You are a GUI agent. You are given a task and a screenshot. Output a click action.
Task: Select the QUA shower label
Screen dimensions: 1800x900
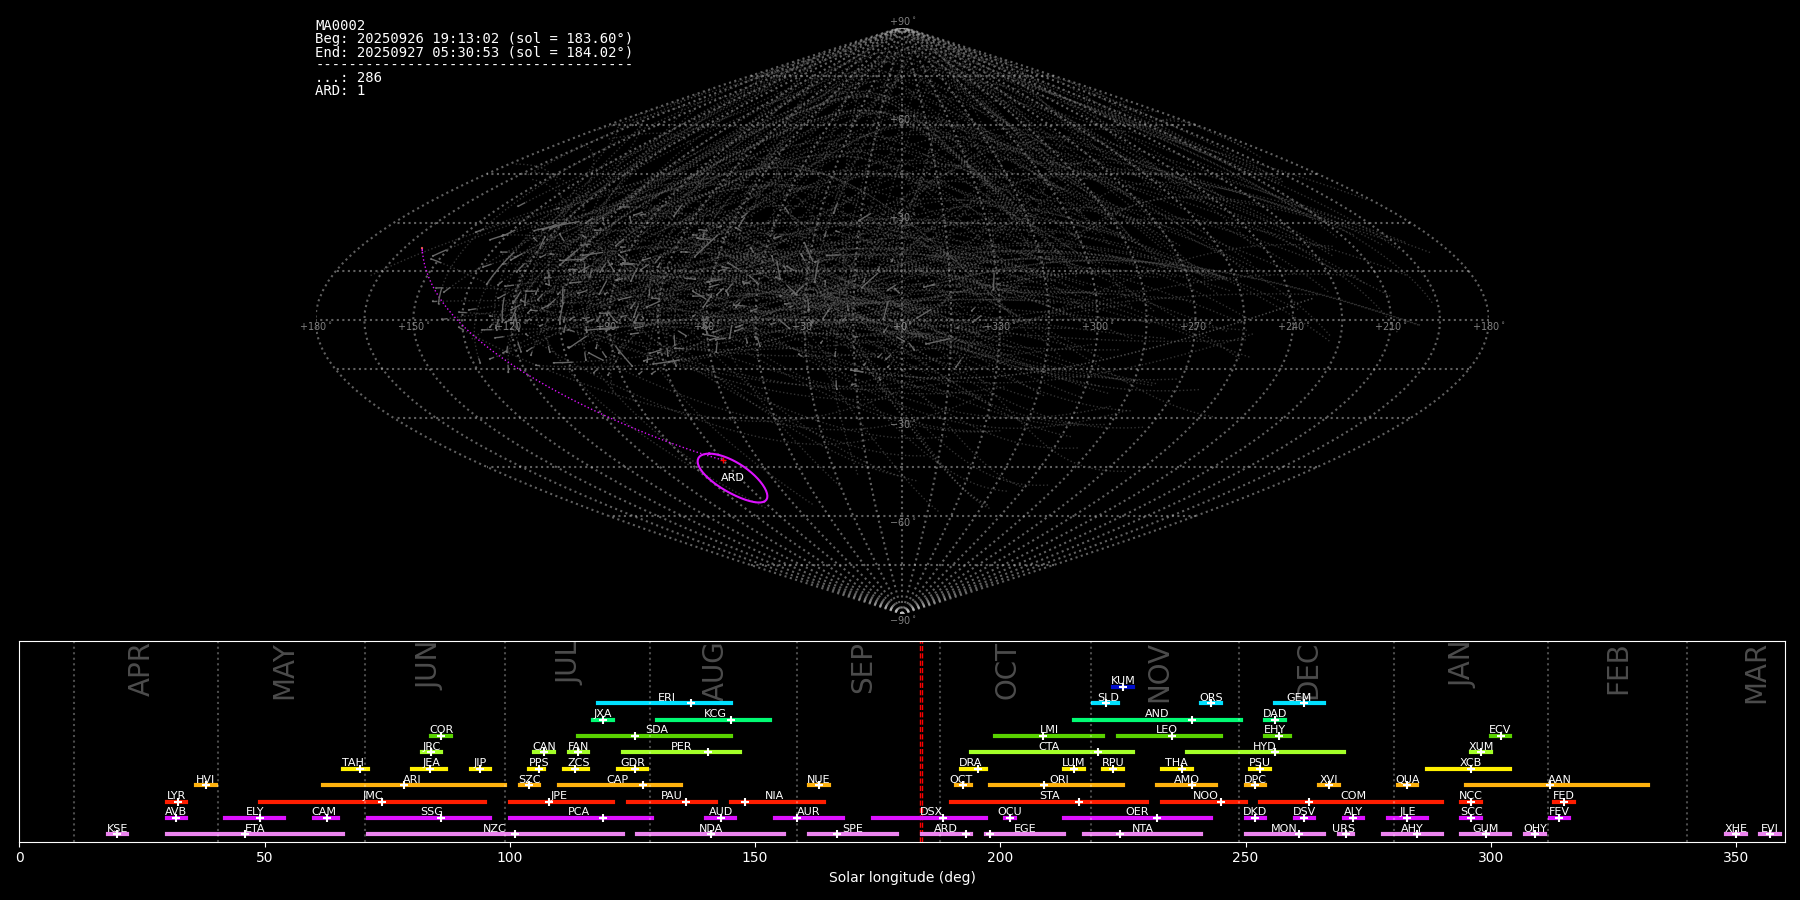click(x=1407, y=780)
